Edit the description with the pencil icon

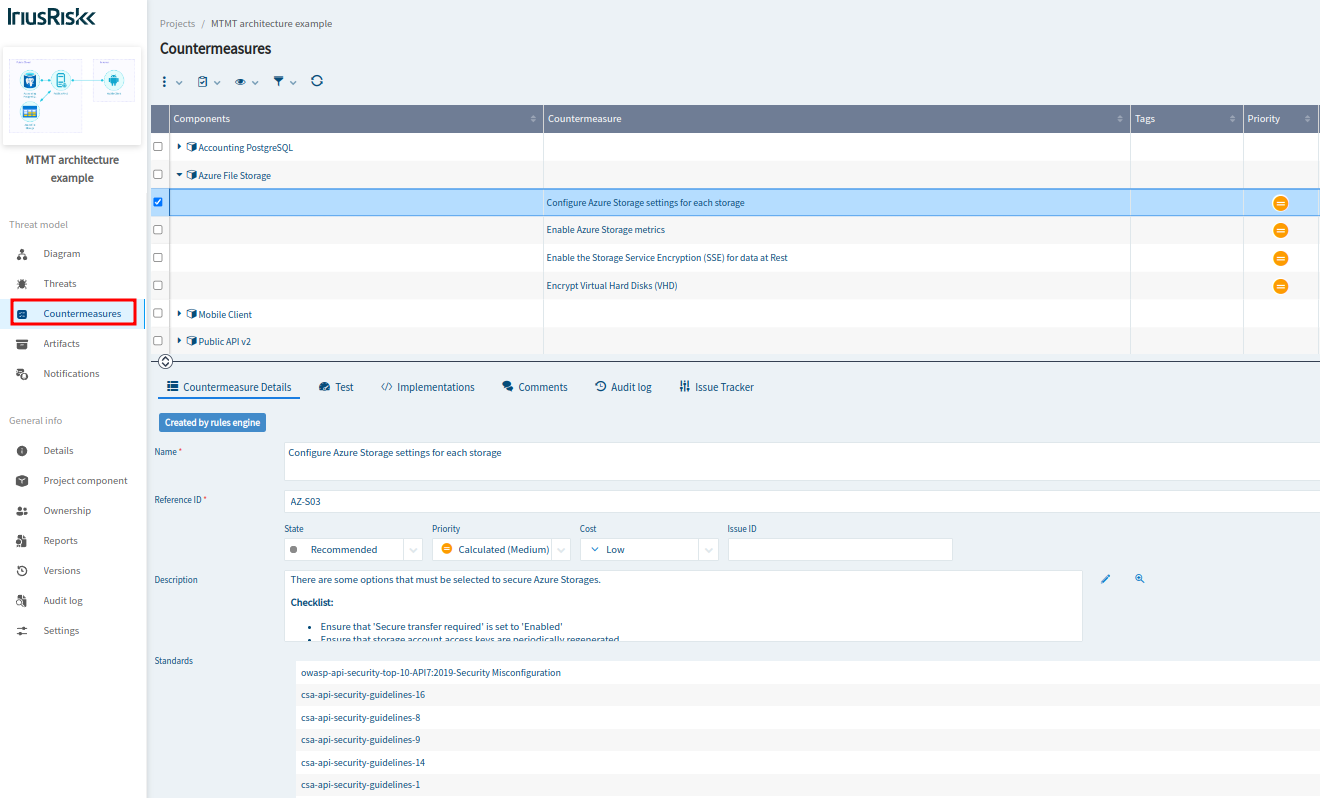coord(1105,578)
